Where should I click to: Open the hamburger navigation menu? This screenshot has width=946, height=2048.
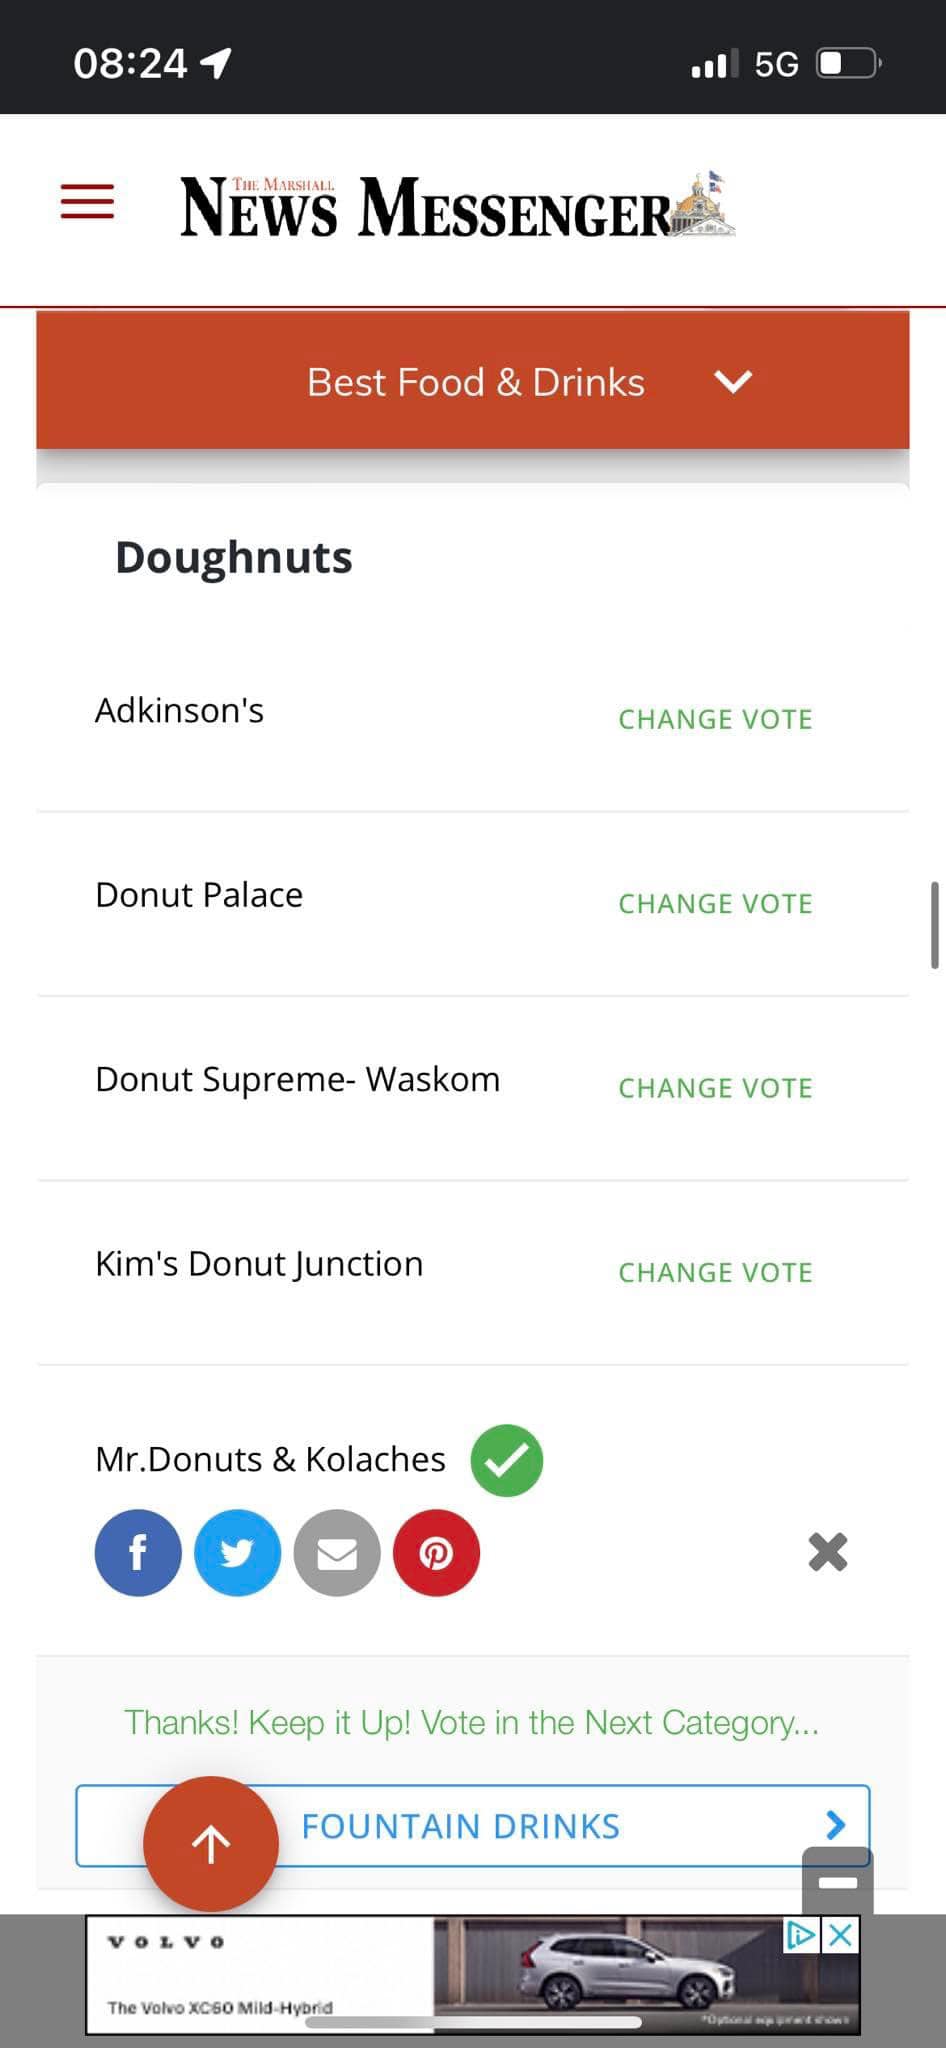(x=88, y=201)
